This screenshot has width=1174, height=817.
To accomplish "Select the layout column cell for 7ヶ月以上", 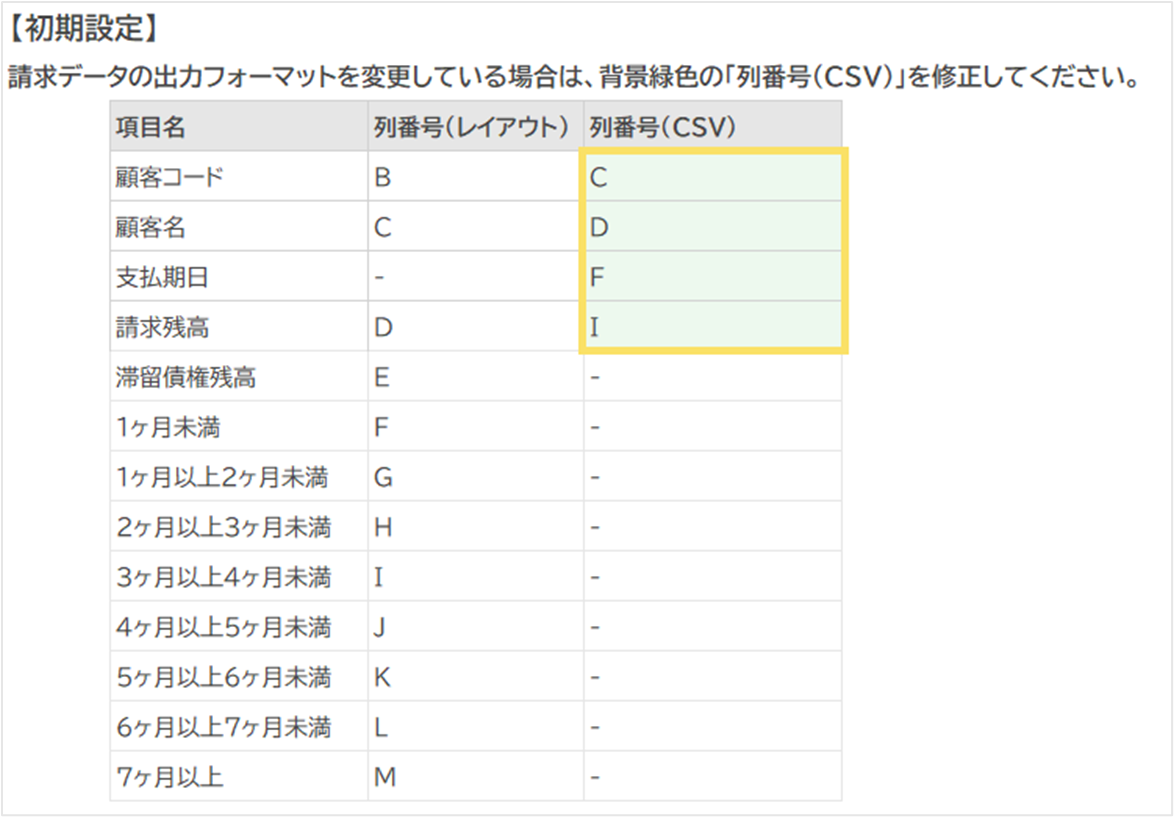I will [475, 777].
